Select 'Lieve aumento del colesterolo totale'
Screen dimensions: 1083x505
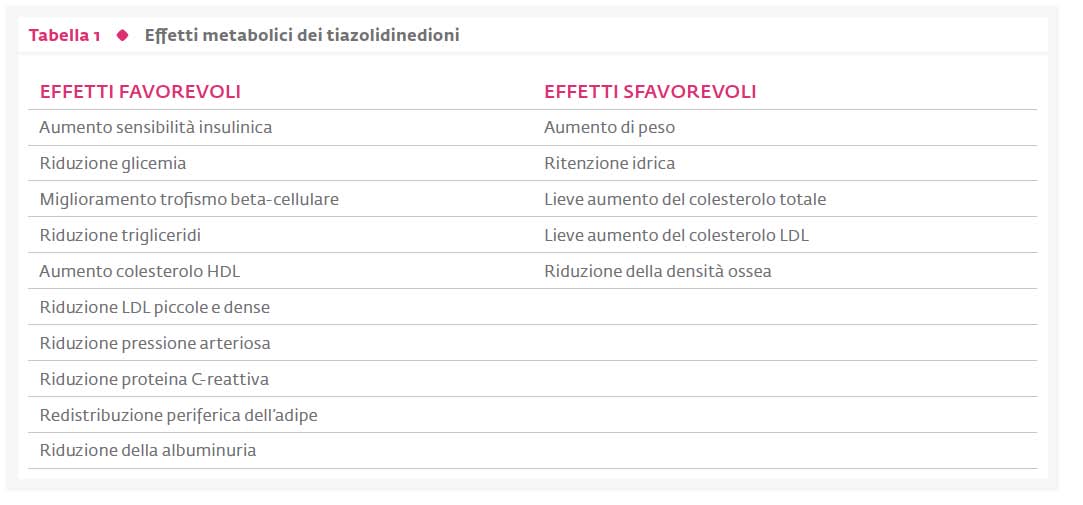tap(685, 200)
